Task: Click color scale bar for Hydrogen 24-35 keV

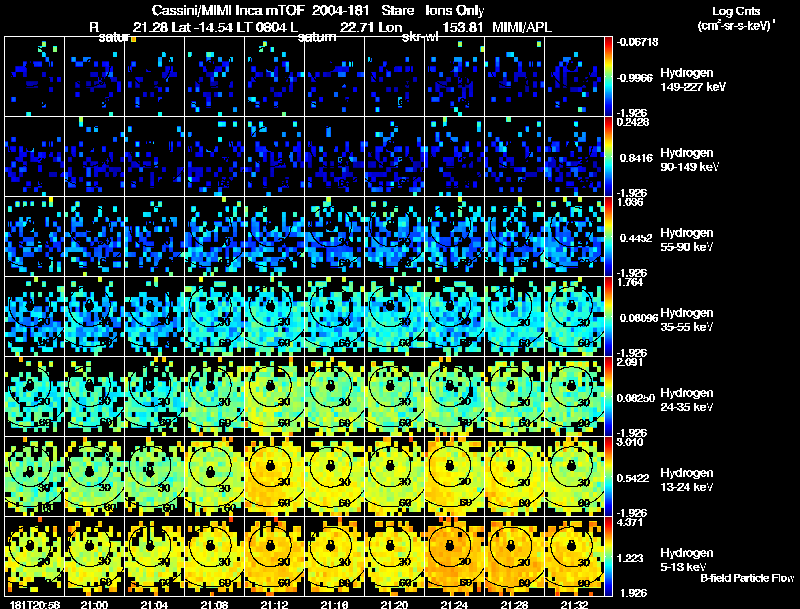Action: click(608, 397)
